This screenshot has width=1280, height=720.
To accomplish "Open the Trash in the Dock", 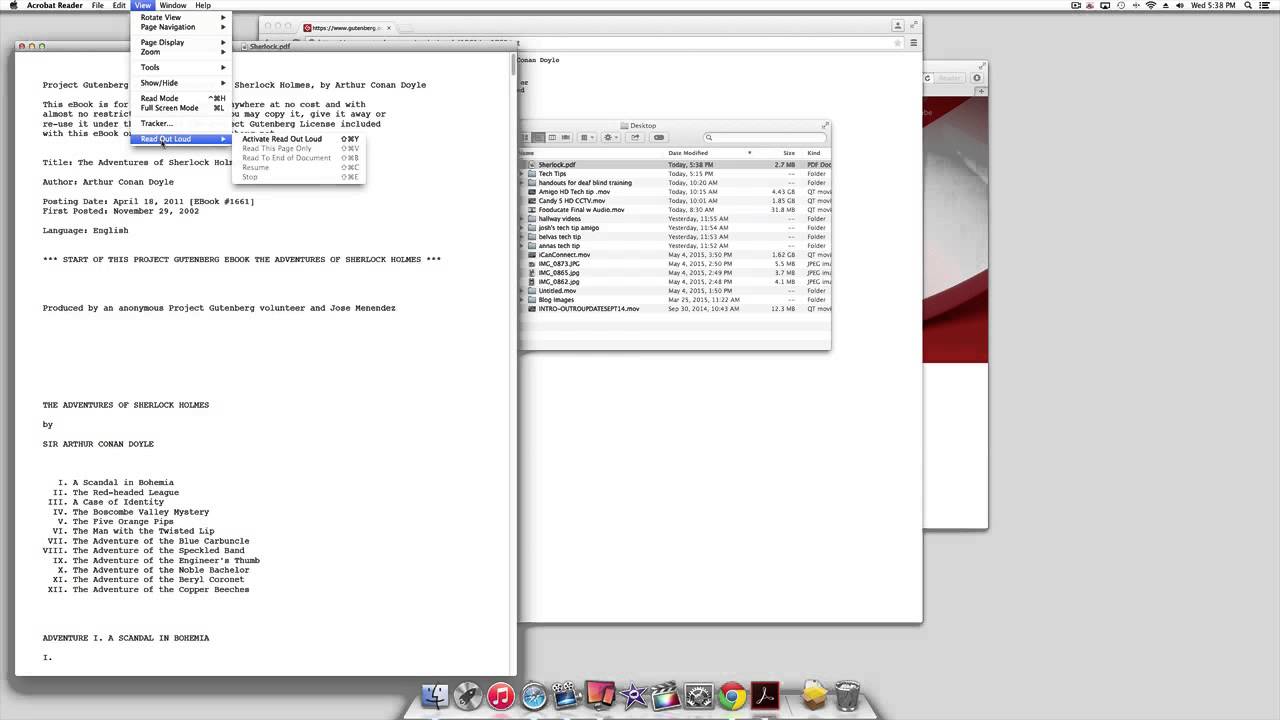I will pos(847,696).
